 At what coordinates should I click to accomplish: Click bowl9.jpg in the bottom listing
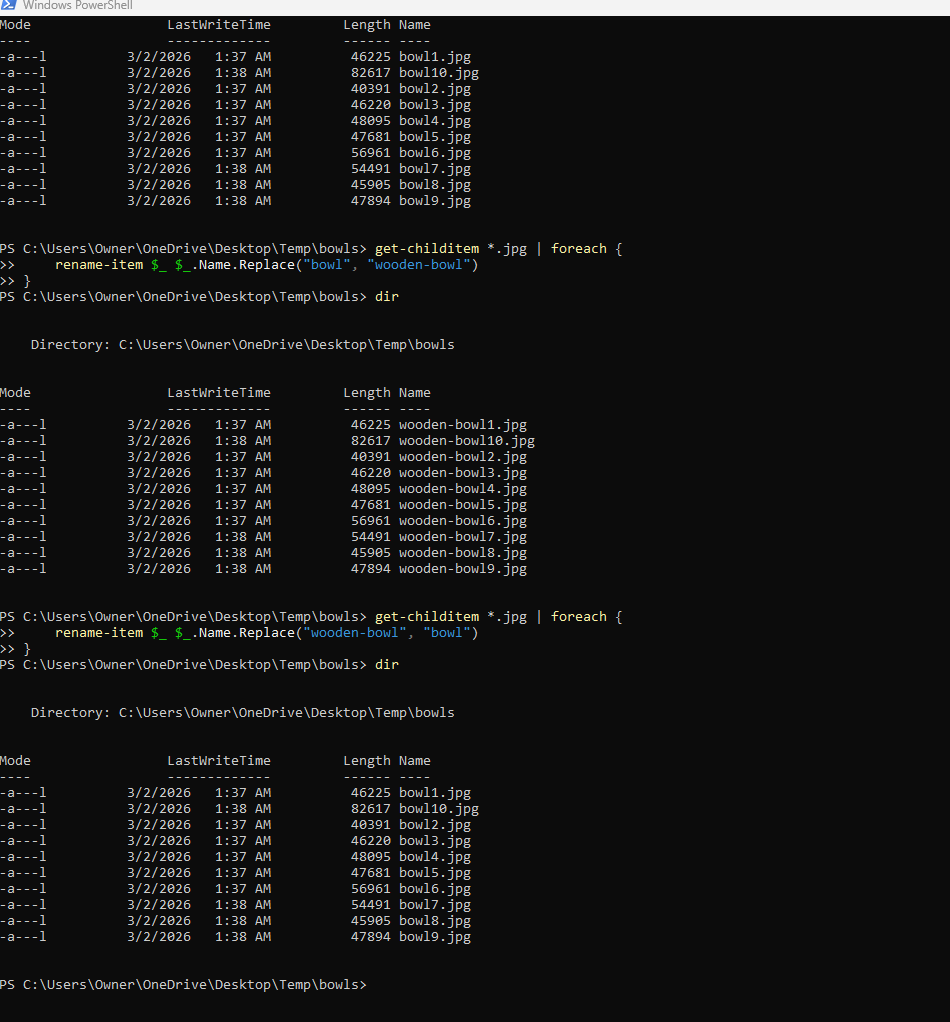[x=434, y=937]
